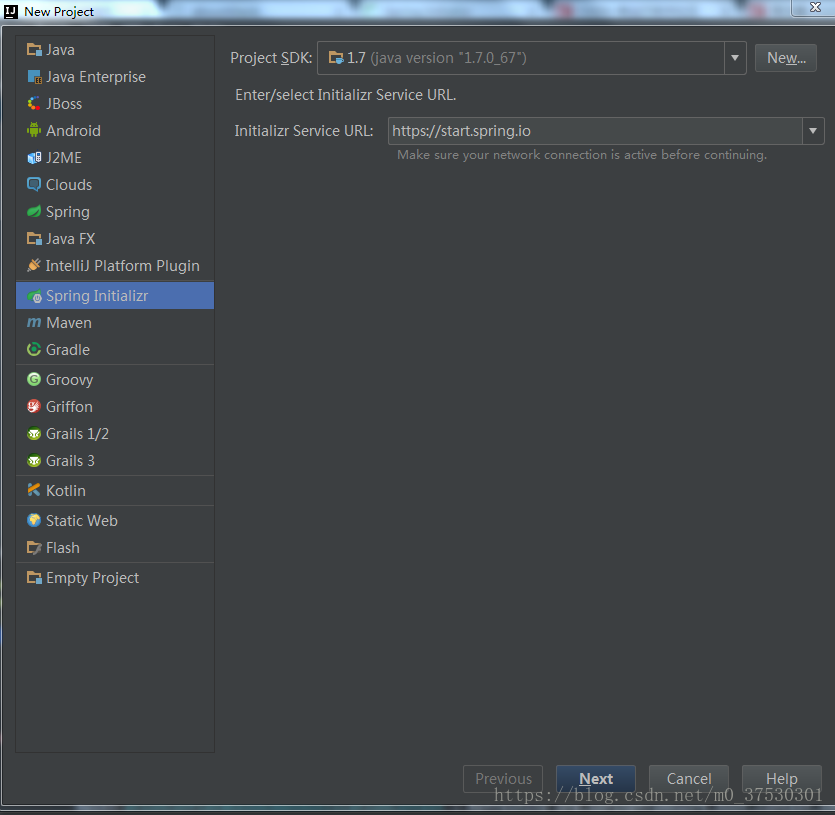Click the Previous button
Viewport: 835px width, 815px height.
(503, 779)
